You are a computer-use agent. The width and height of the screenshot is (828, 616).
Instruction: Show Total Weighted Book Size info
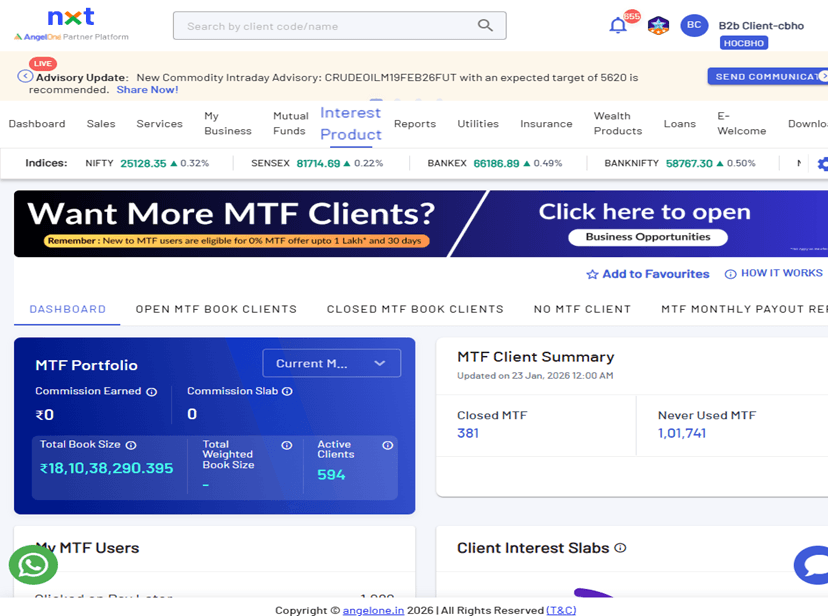coord(287,445)
